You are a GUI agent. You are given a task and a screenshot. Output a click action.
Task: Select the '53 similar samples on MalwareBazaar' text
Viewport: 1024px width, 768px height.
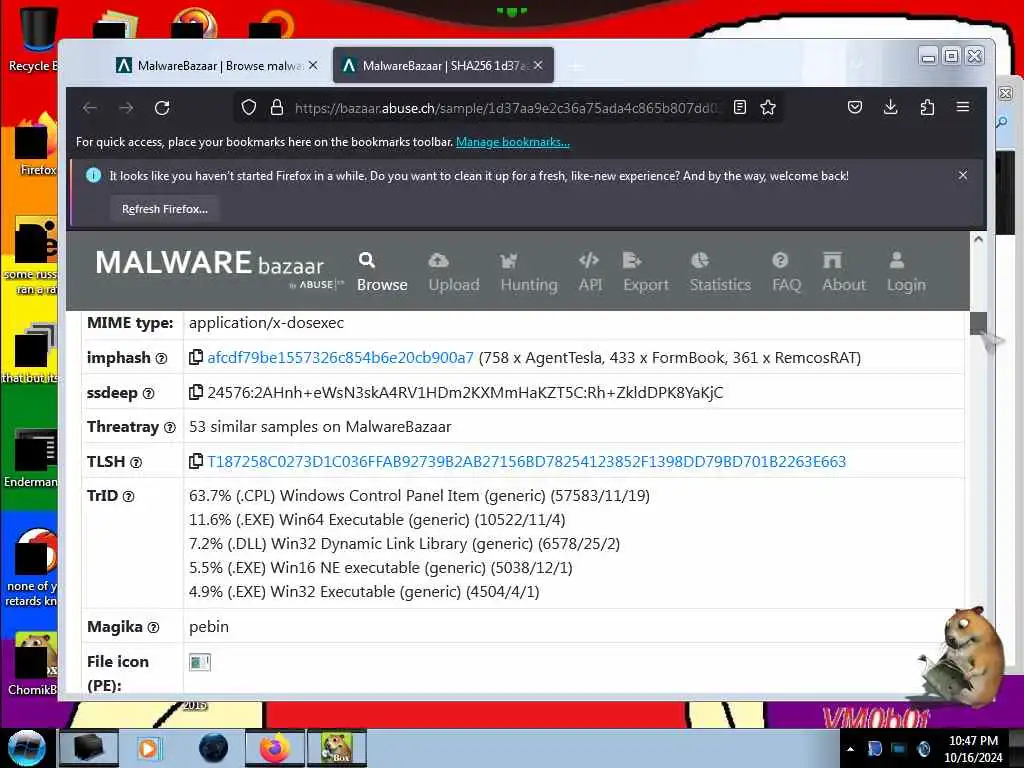pos(320,426)
